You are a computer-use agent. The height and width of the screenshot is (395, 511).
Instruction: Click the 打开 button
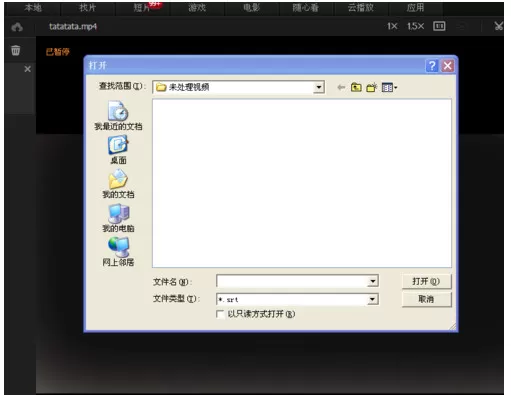point(426,281)
